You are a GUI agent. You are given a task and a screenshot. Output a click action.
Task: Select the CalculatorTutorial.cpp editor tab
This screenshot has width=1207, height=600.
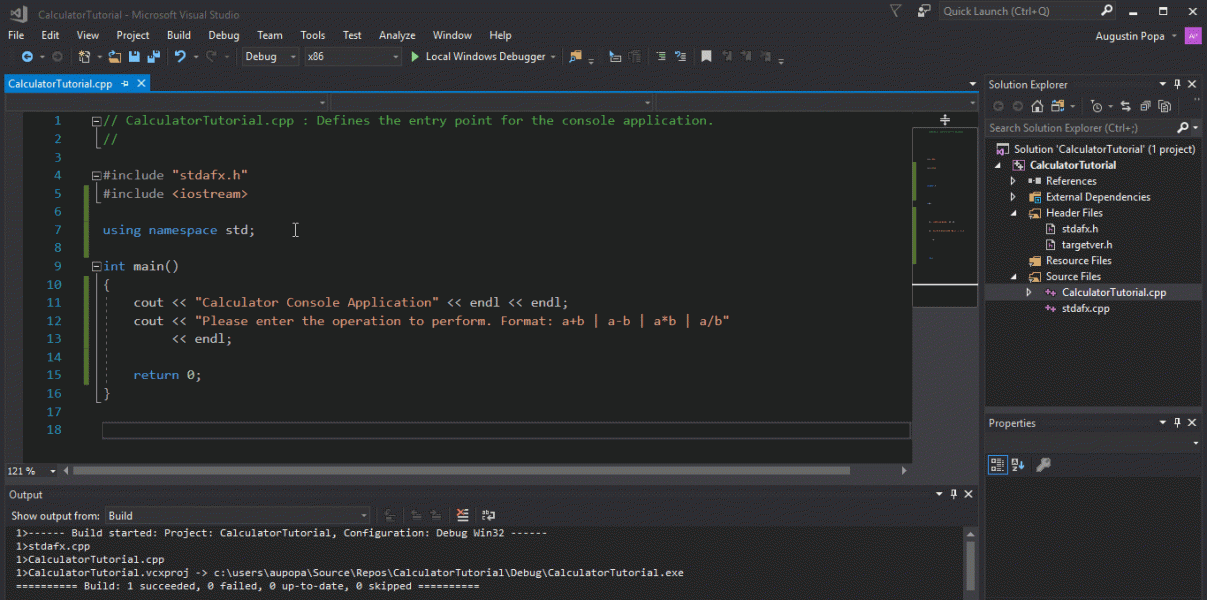coord(60,84)
